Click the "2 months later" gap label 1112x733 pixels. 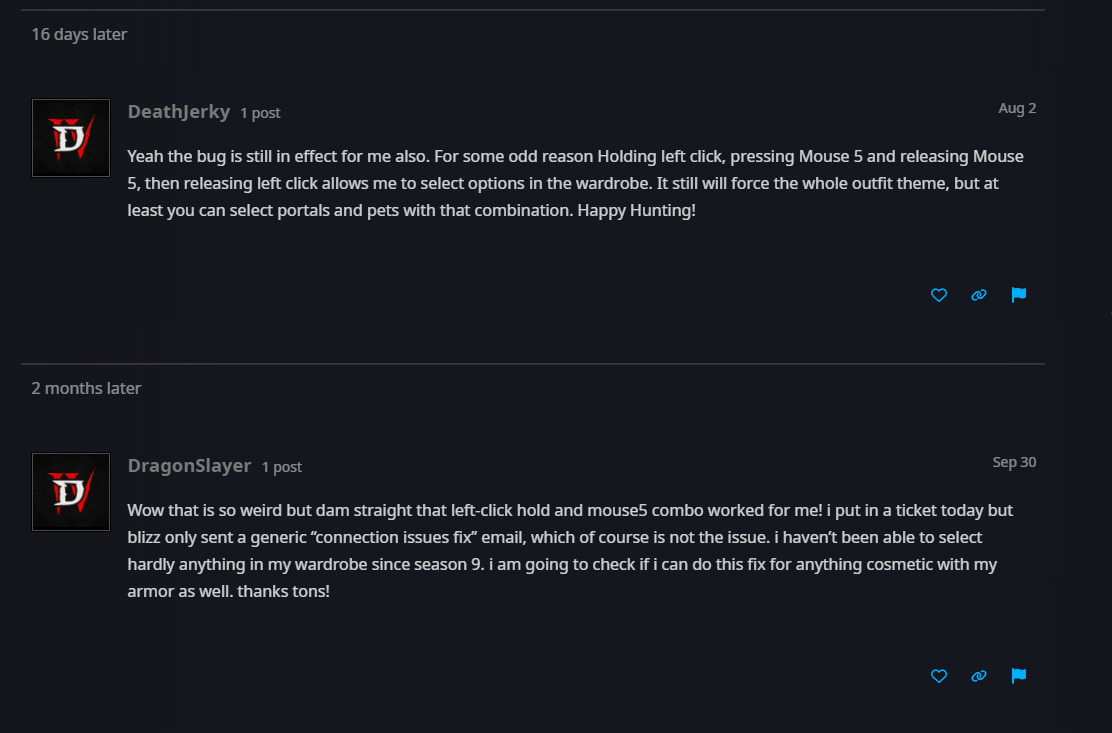click(x=86, y=388)
